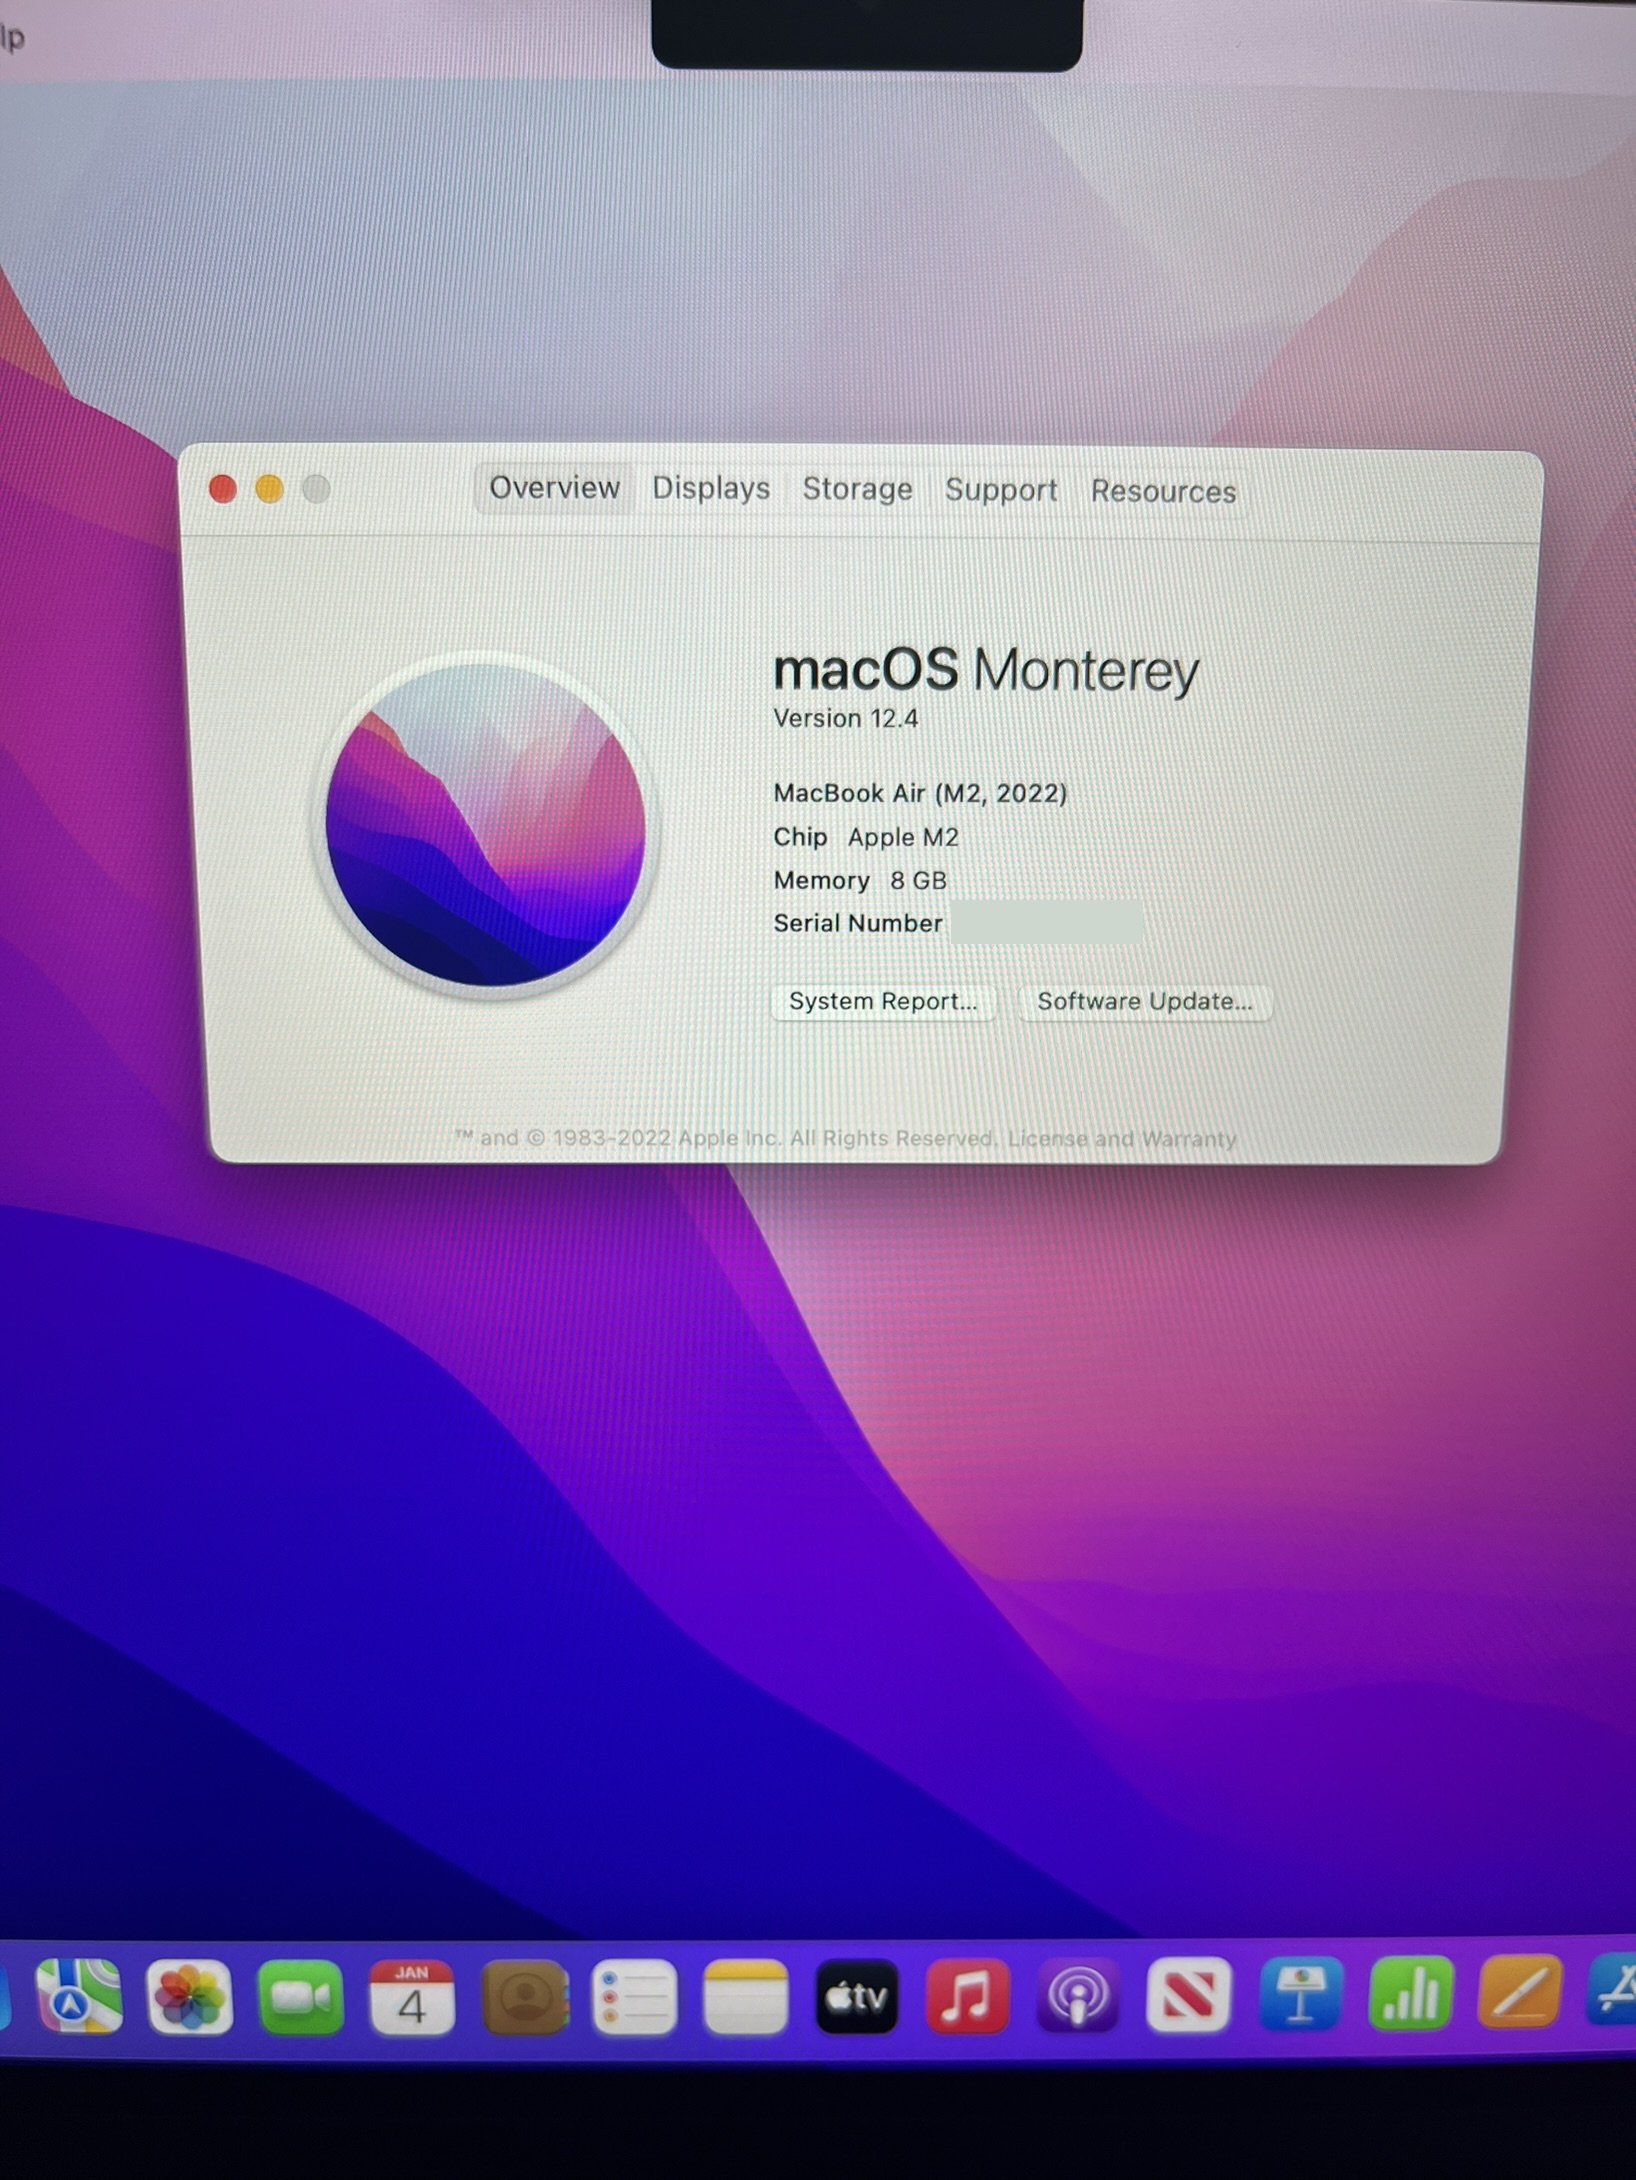1636x2180 pixels.
Task: Click the macOS Monterey title
Action: (x=986, y=670)
